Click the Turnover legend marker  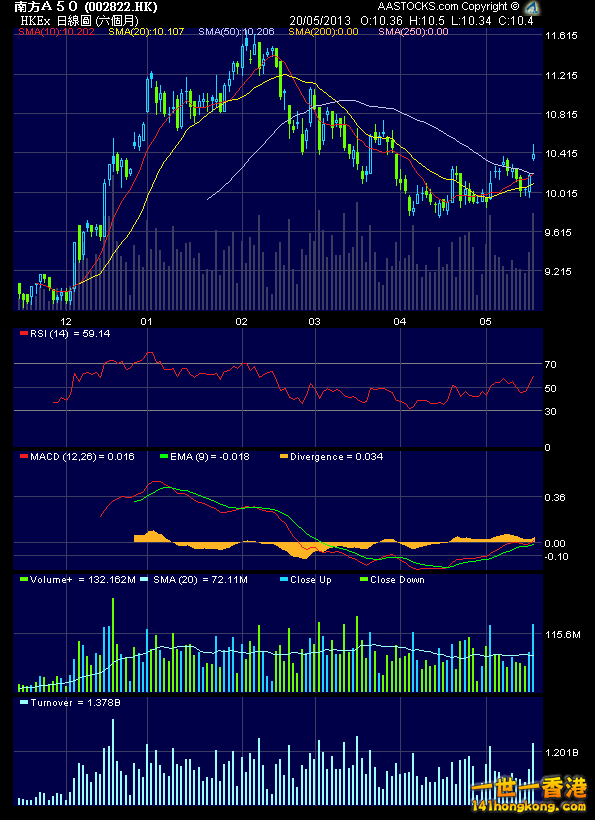pos(23,702)
